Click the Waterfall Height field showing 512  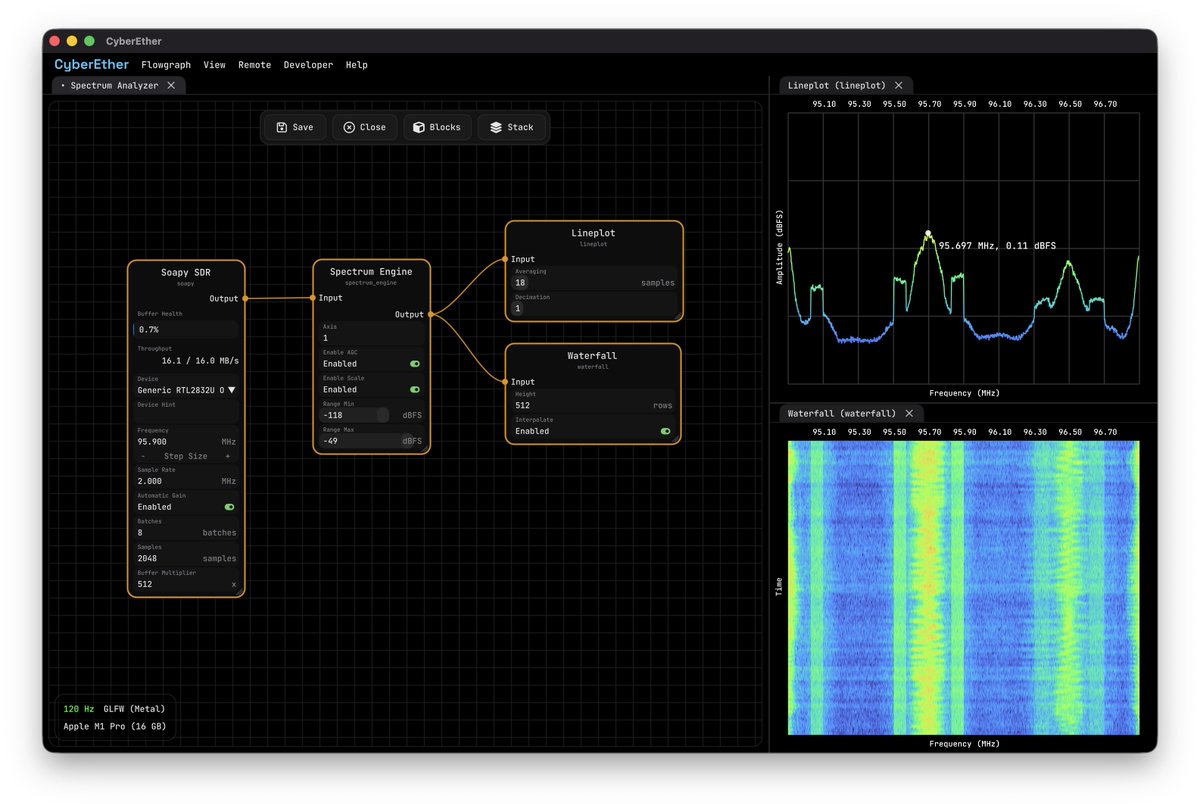pyautogui.click(x=594, y=406)
